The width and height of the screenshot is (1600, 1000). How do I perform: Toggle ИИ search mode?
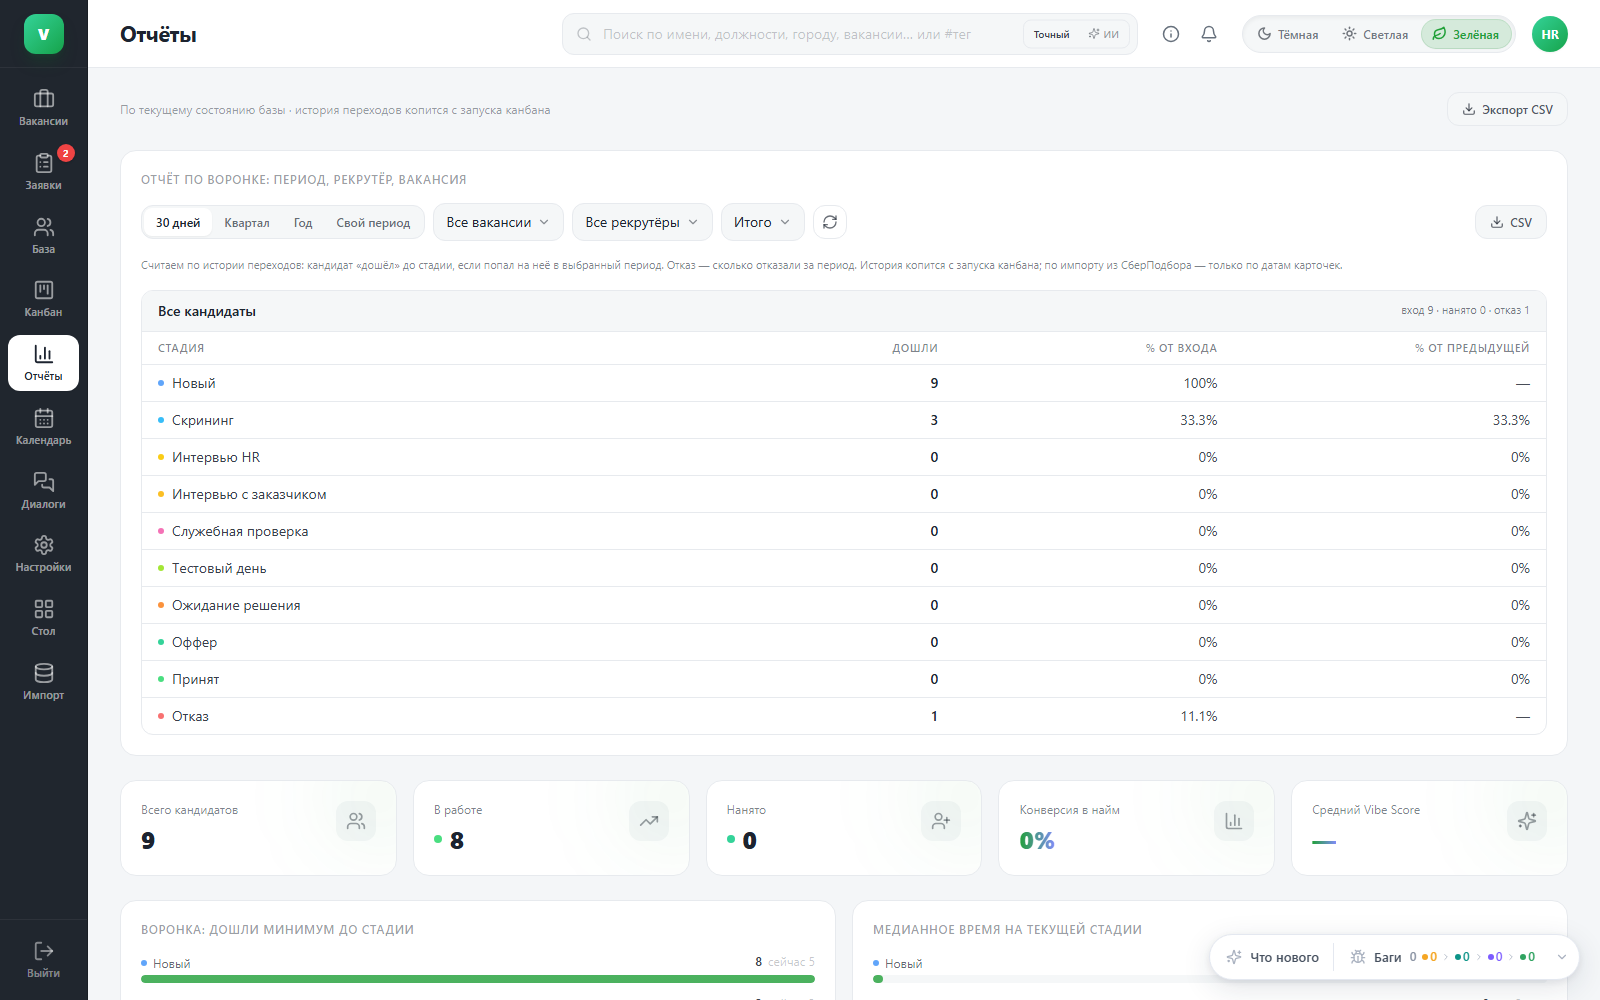(x=1104, y=34)
